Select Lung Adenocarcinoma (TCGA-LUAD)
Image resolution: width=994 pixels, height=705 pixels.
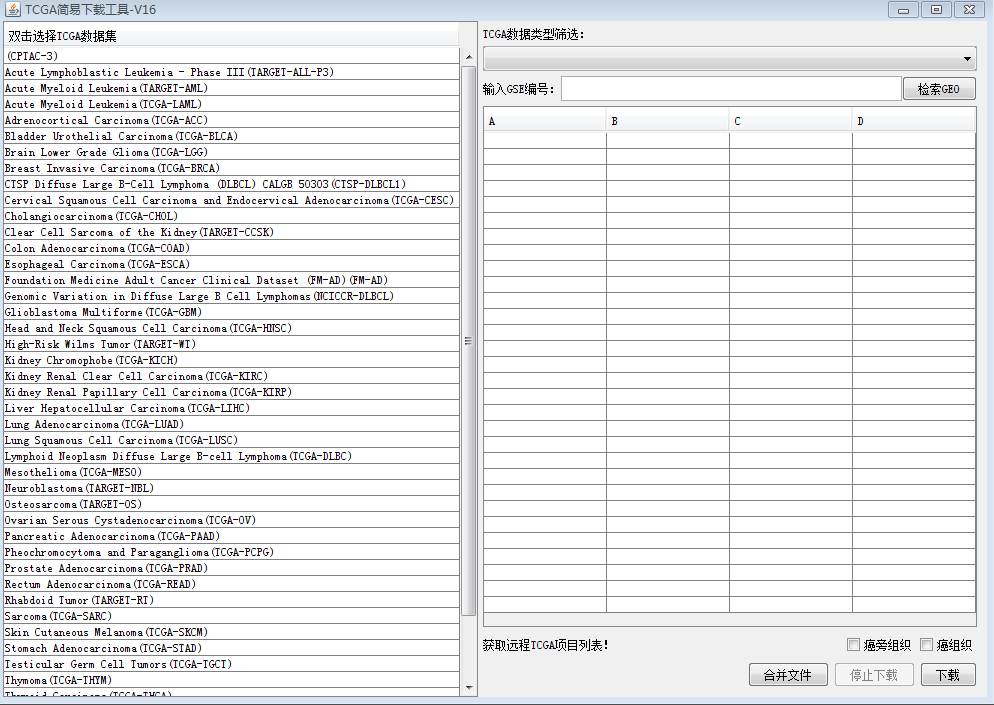click(231, 424)
